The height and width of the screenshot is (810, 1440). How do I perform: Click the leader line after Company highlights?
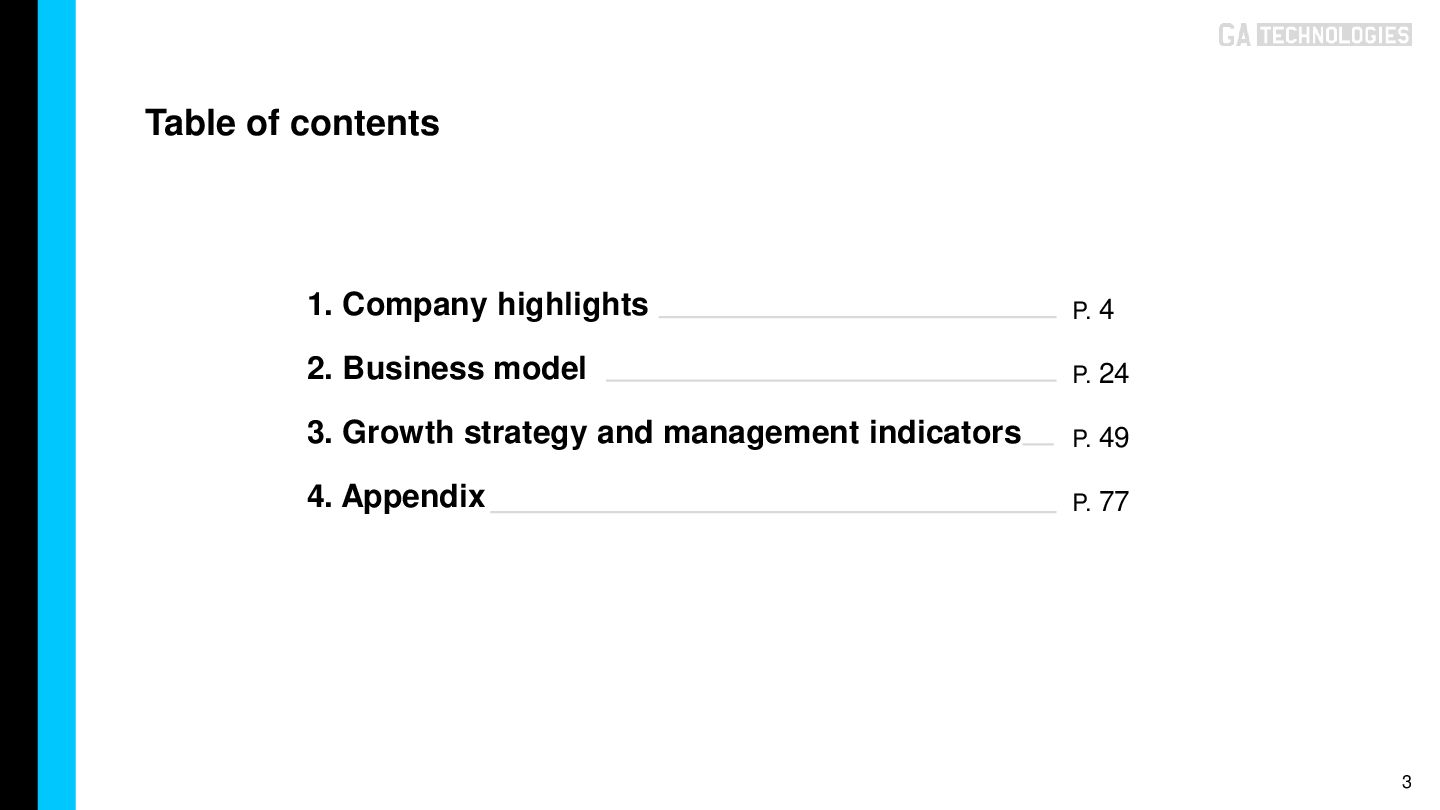tap(857, 317)
